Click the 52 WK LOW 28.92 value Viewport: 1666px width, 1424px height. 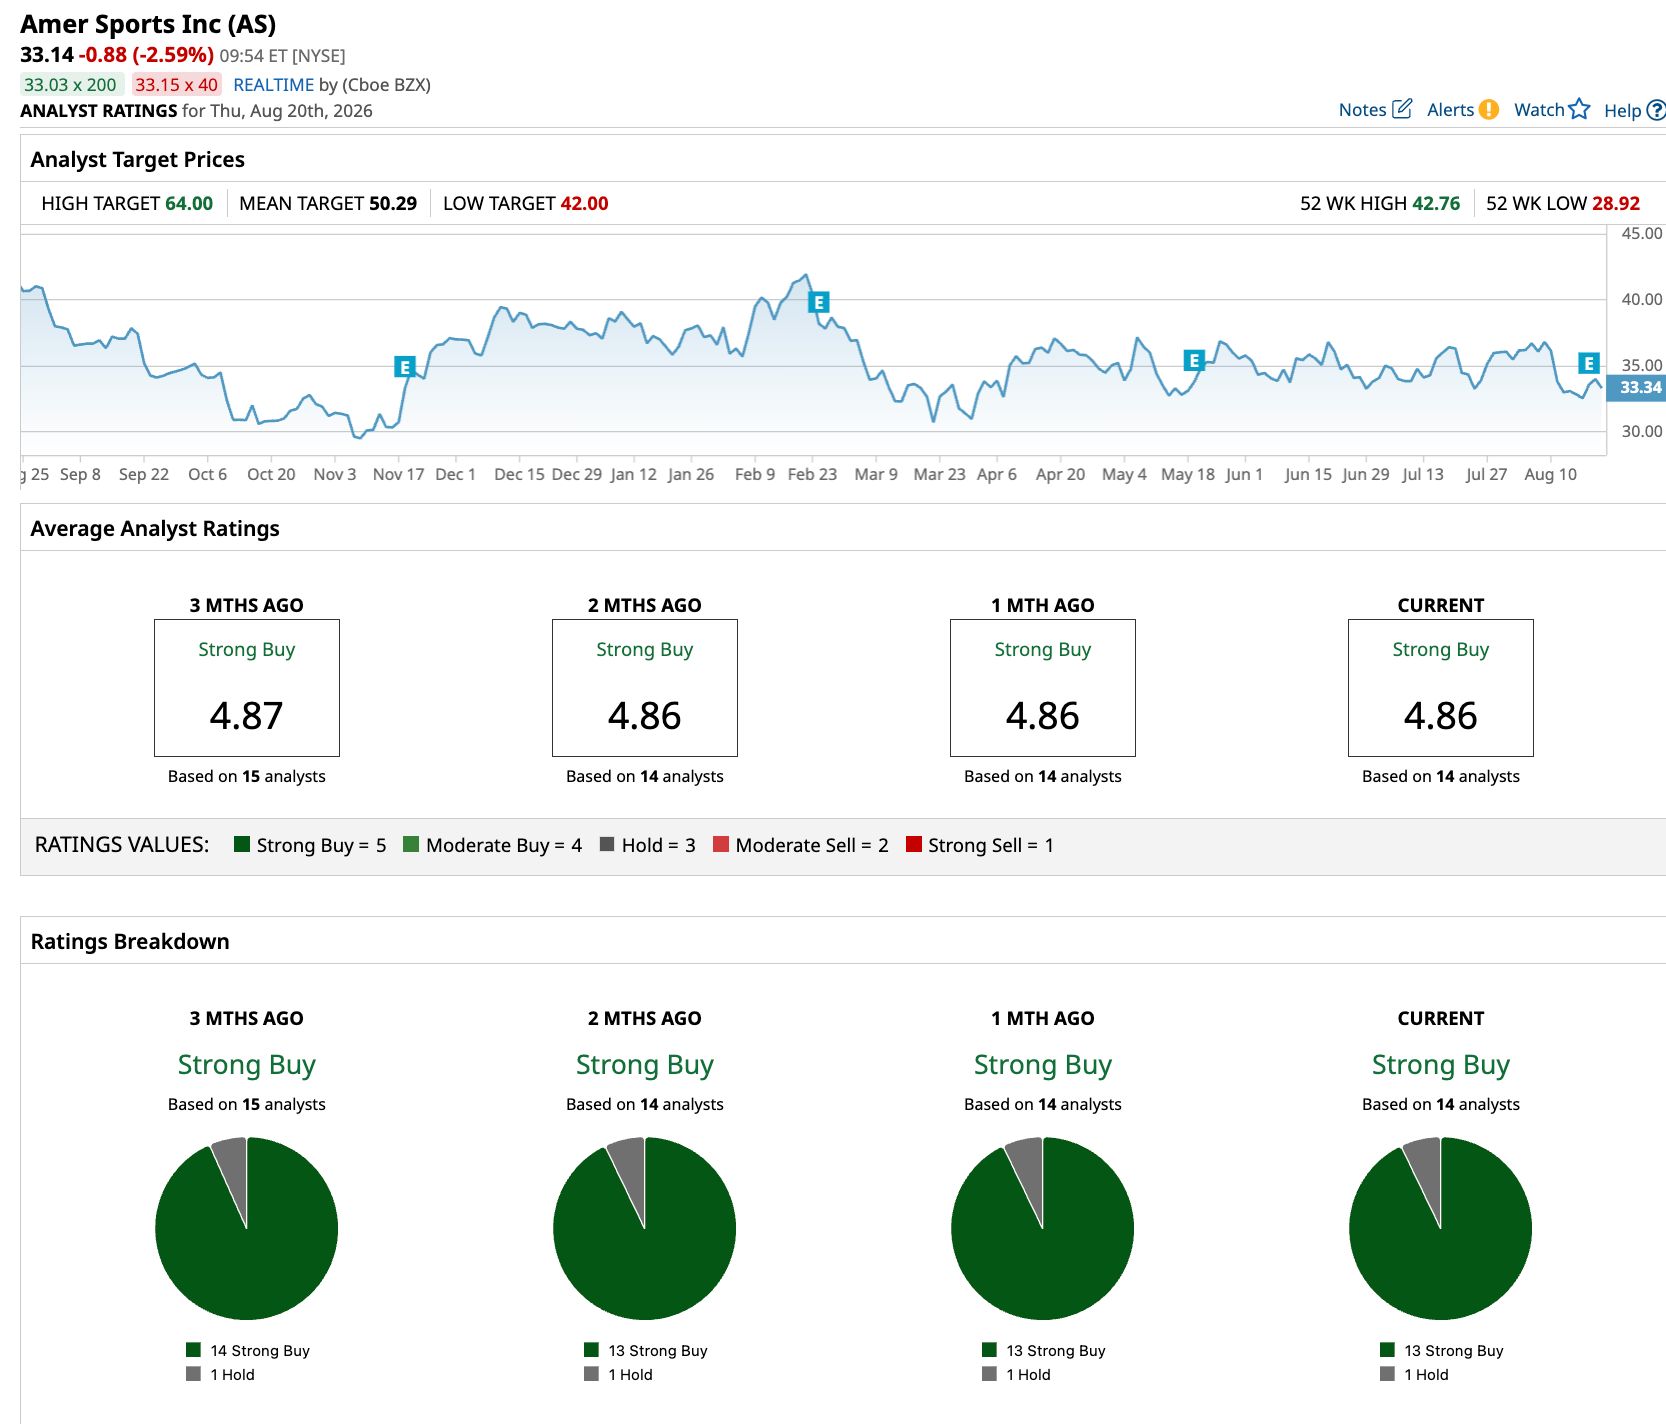coord(1616,203)
